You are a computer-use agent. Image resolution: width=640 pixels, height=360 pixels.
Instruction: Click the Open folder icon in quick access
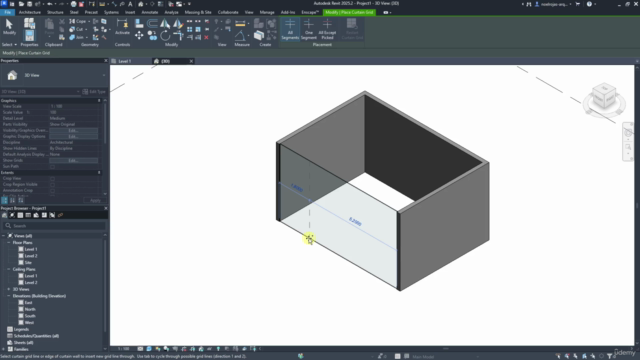point(21,4)
